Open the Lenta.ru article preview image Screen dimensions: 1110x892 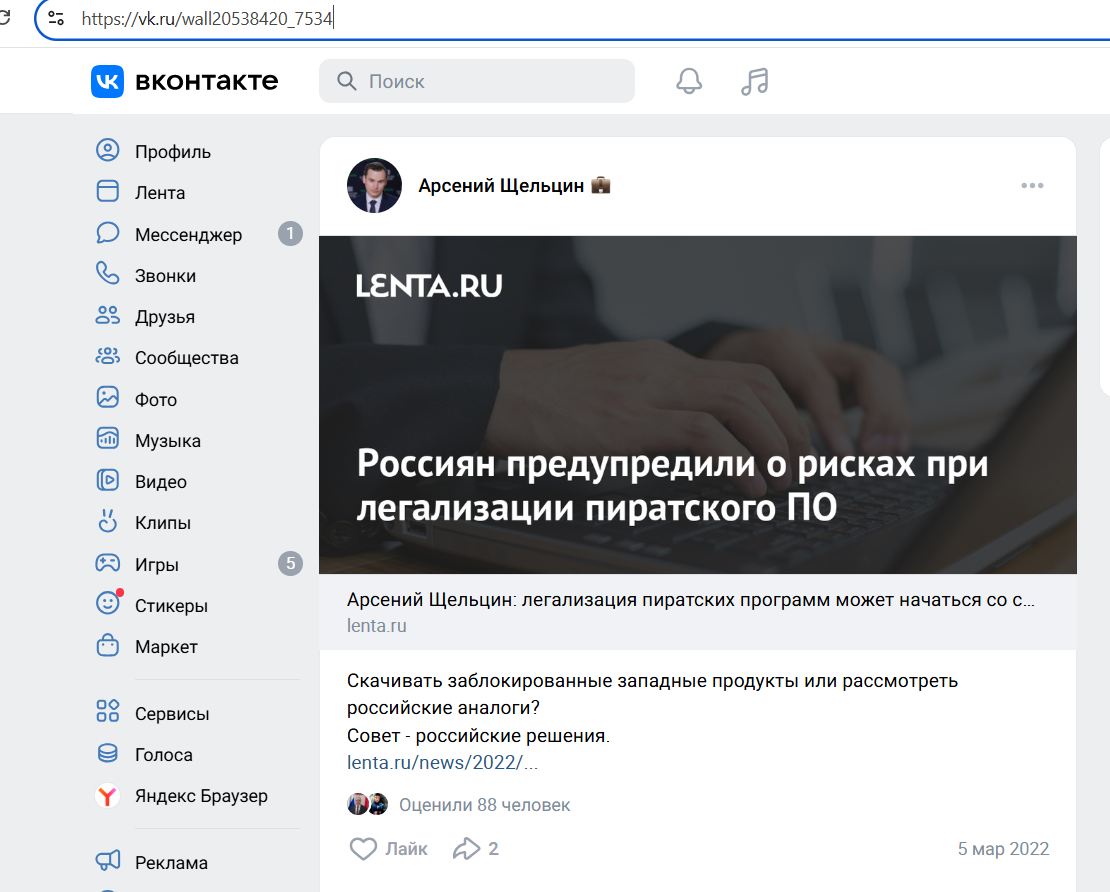[x=697, y=404]
